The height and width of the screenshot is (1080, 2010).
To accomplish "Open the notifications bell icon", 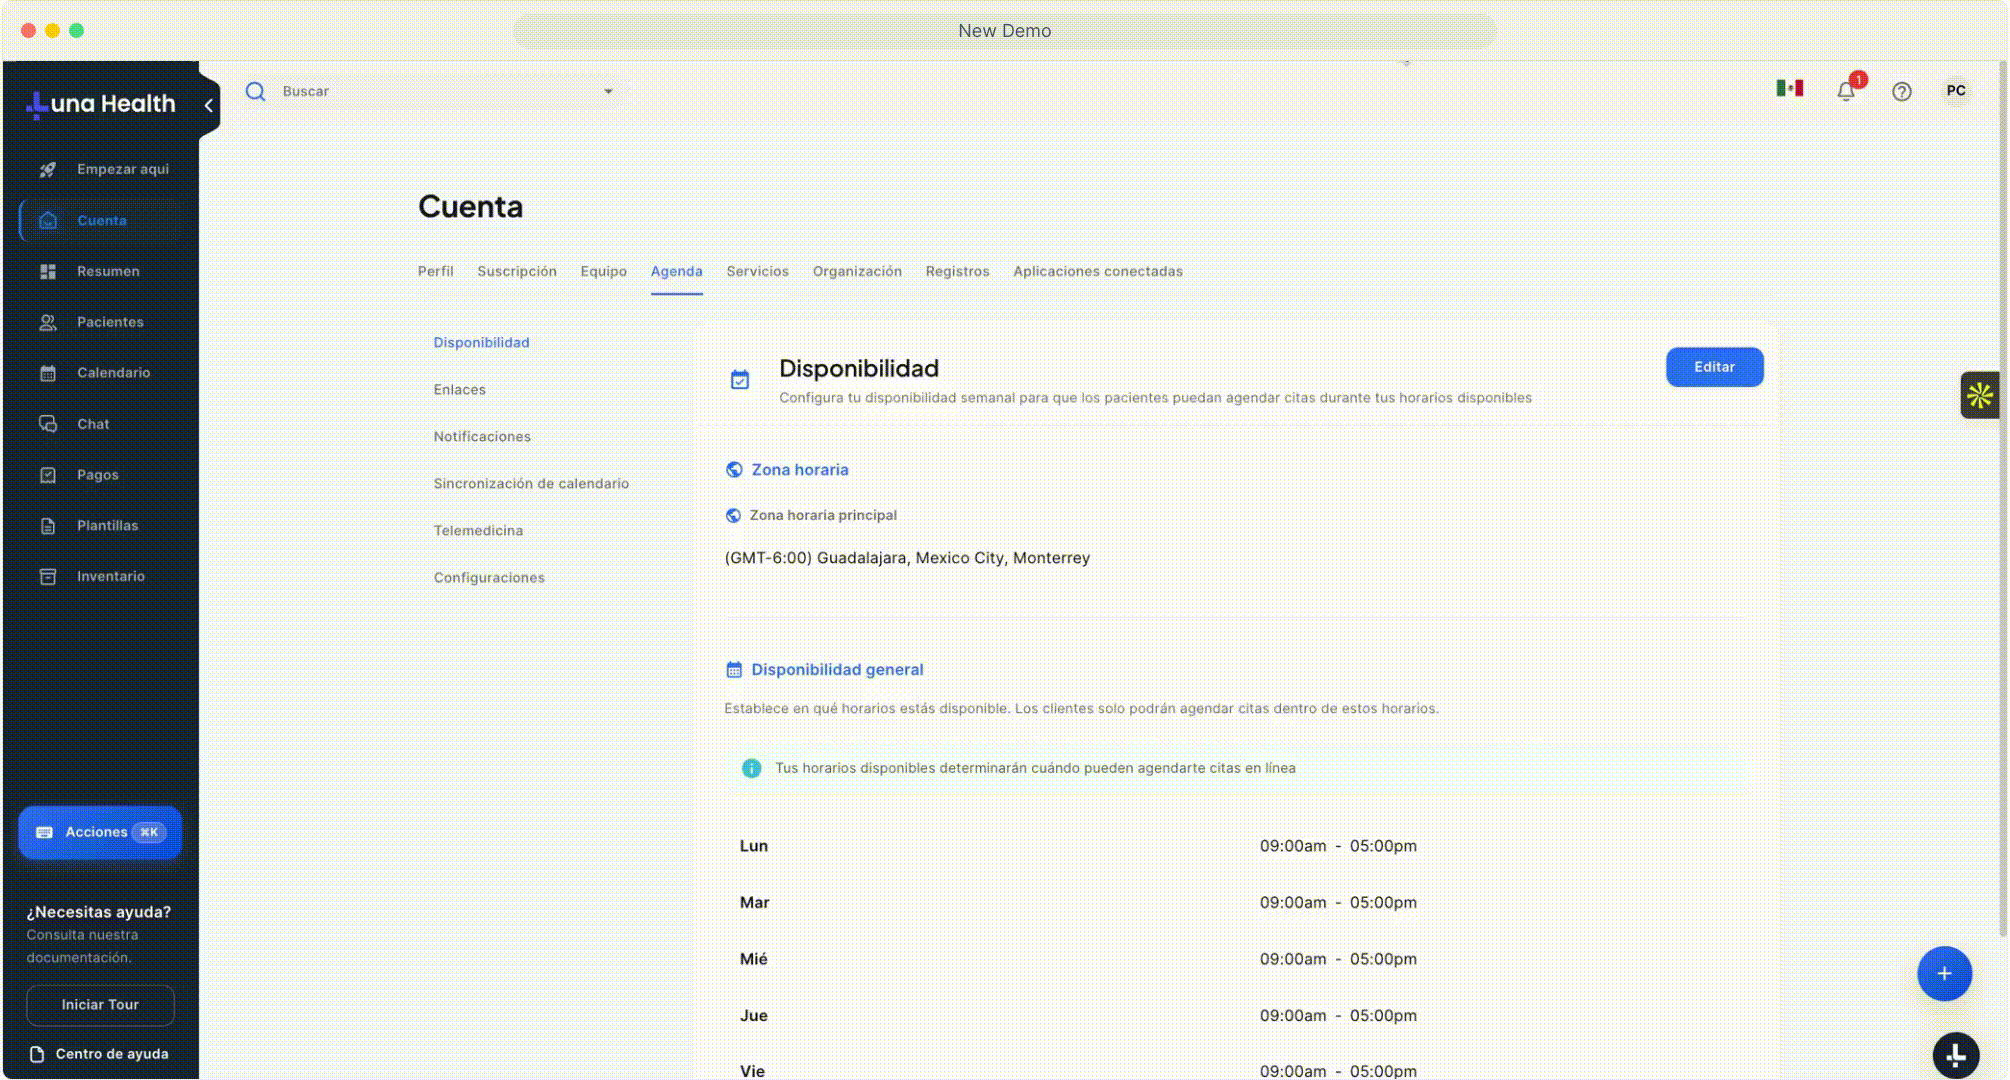I will tap(1846, 91).
